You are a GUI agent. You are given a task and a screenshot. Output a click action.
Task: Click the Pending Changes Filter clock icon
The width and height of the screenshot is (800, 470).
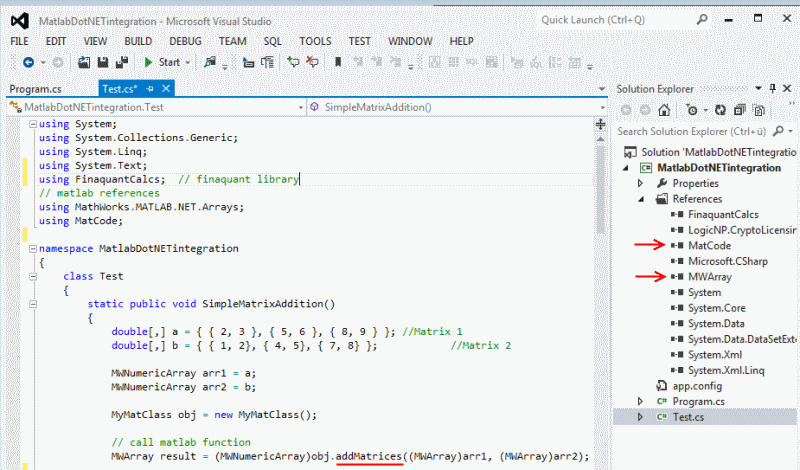coord(692,110)
